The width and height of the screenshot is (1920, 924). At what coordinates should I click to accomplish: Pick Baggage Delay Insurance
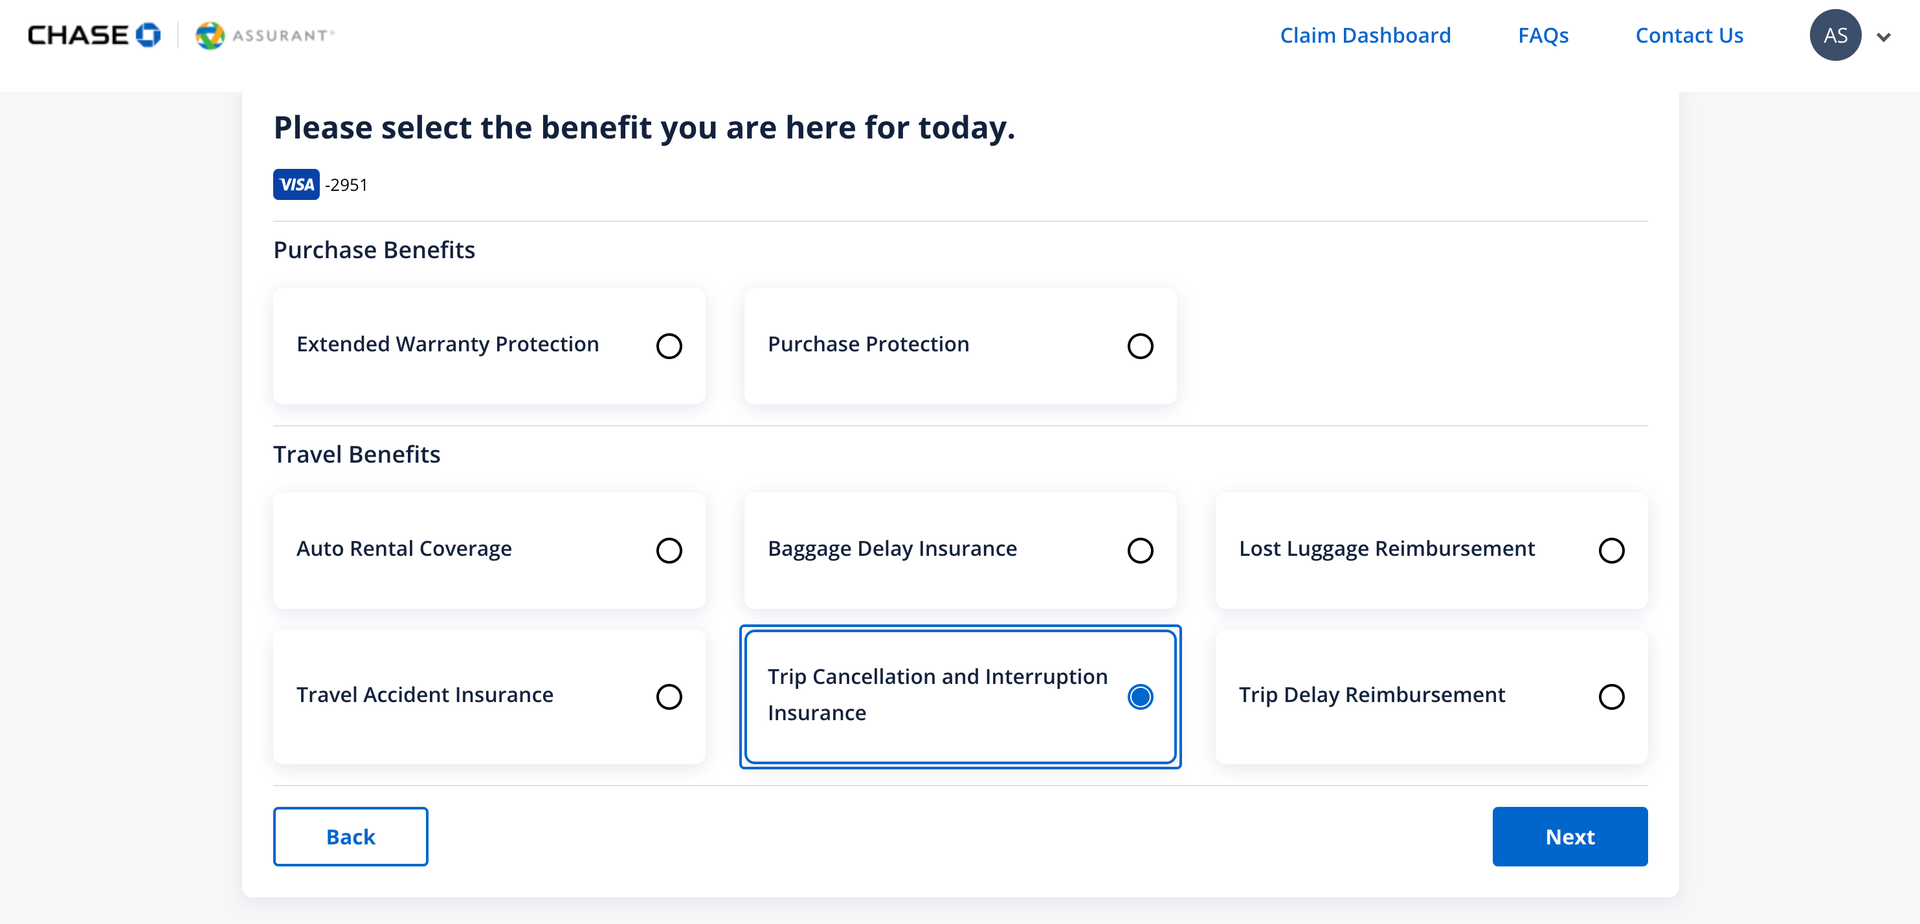point(1140,550)
